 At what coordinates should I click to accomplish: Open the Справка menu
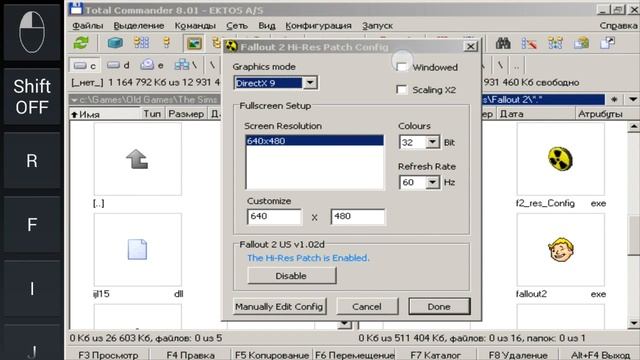point(618,25)
